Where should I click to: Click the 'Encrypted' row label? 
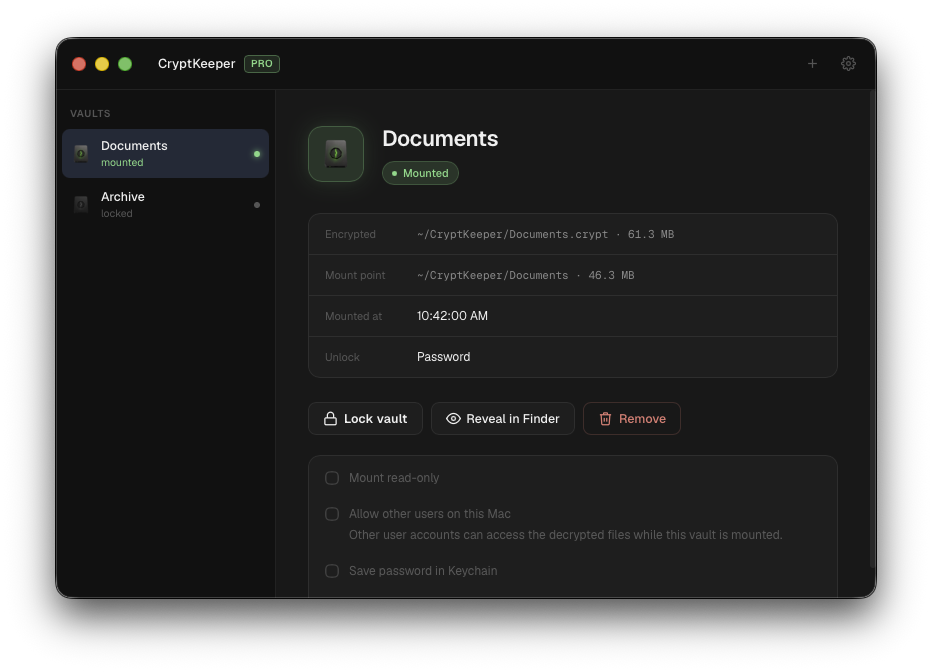coord(350,234)
